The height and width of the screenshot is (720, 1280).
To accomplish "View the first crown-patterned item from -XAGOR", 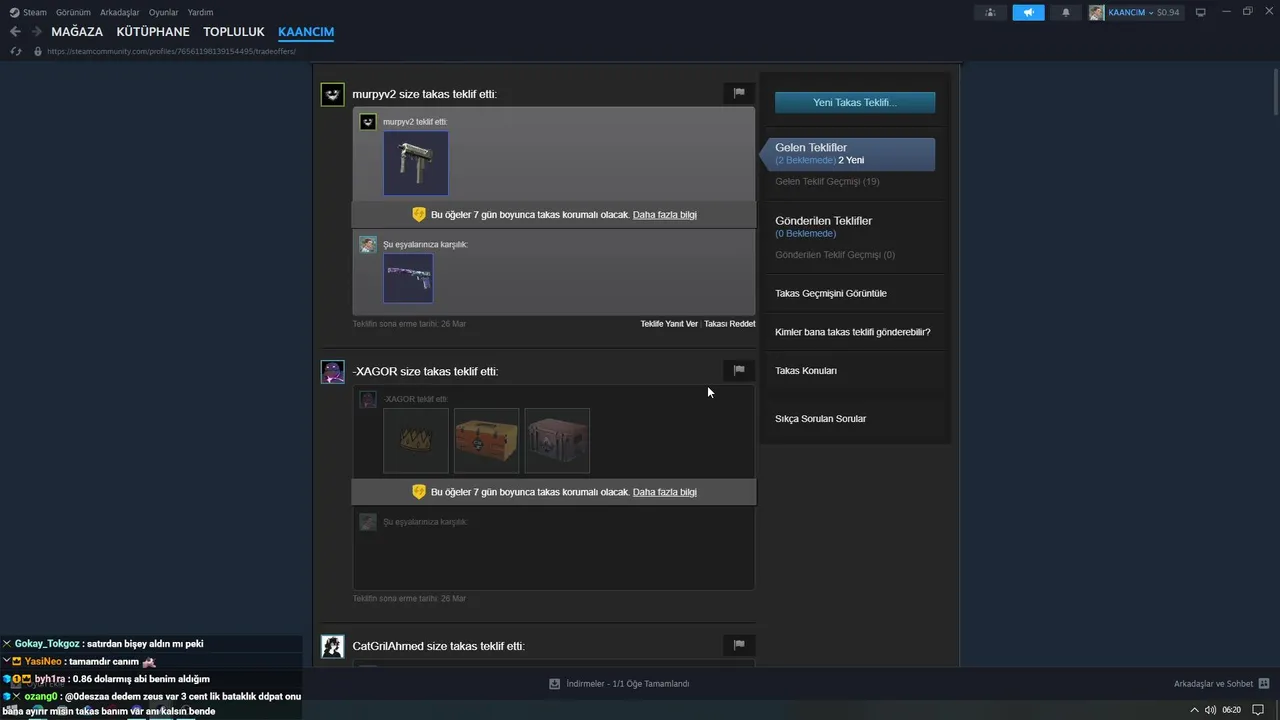I will [416, 440].
